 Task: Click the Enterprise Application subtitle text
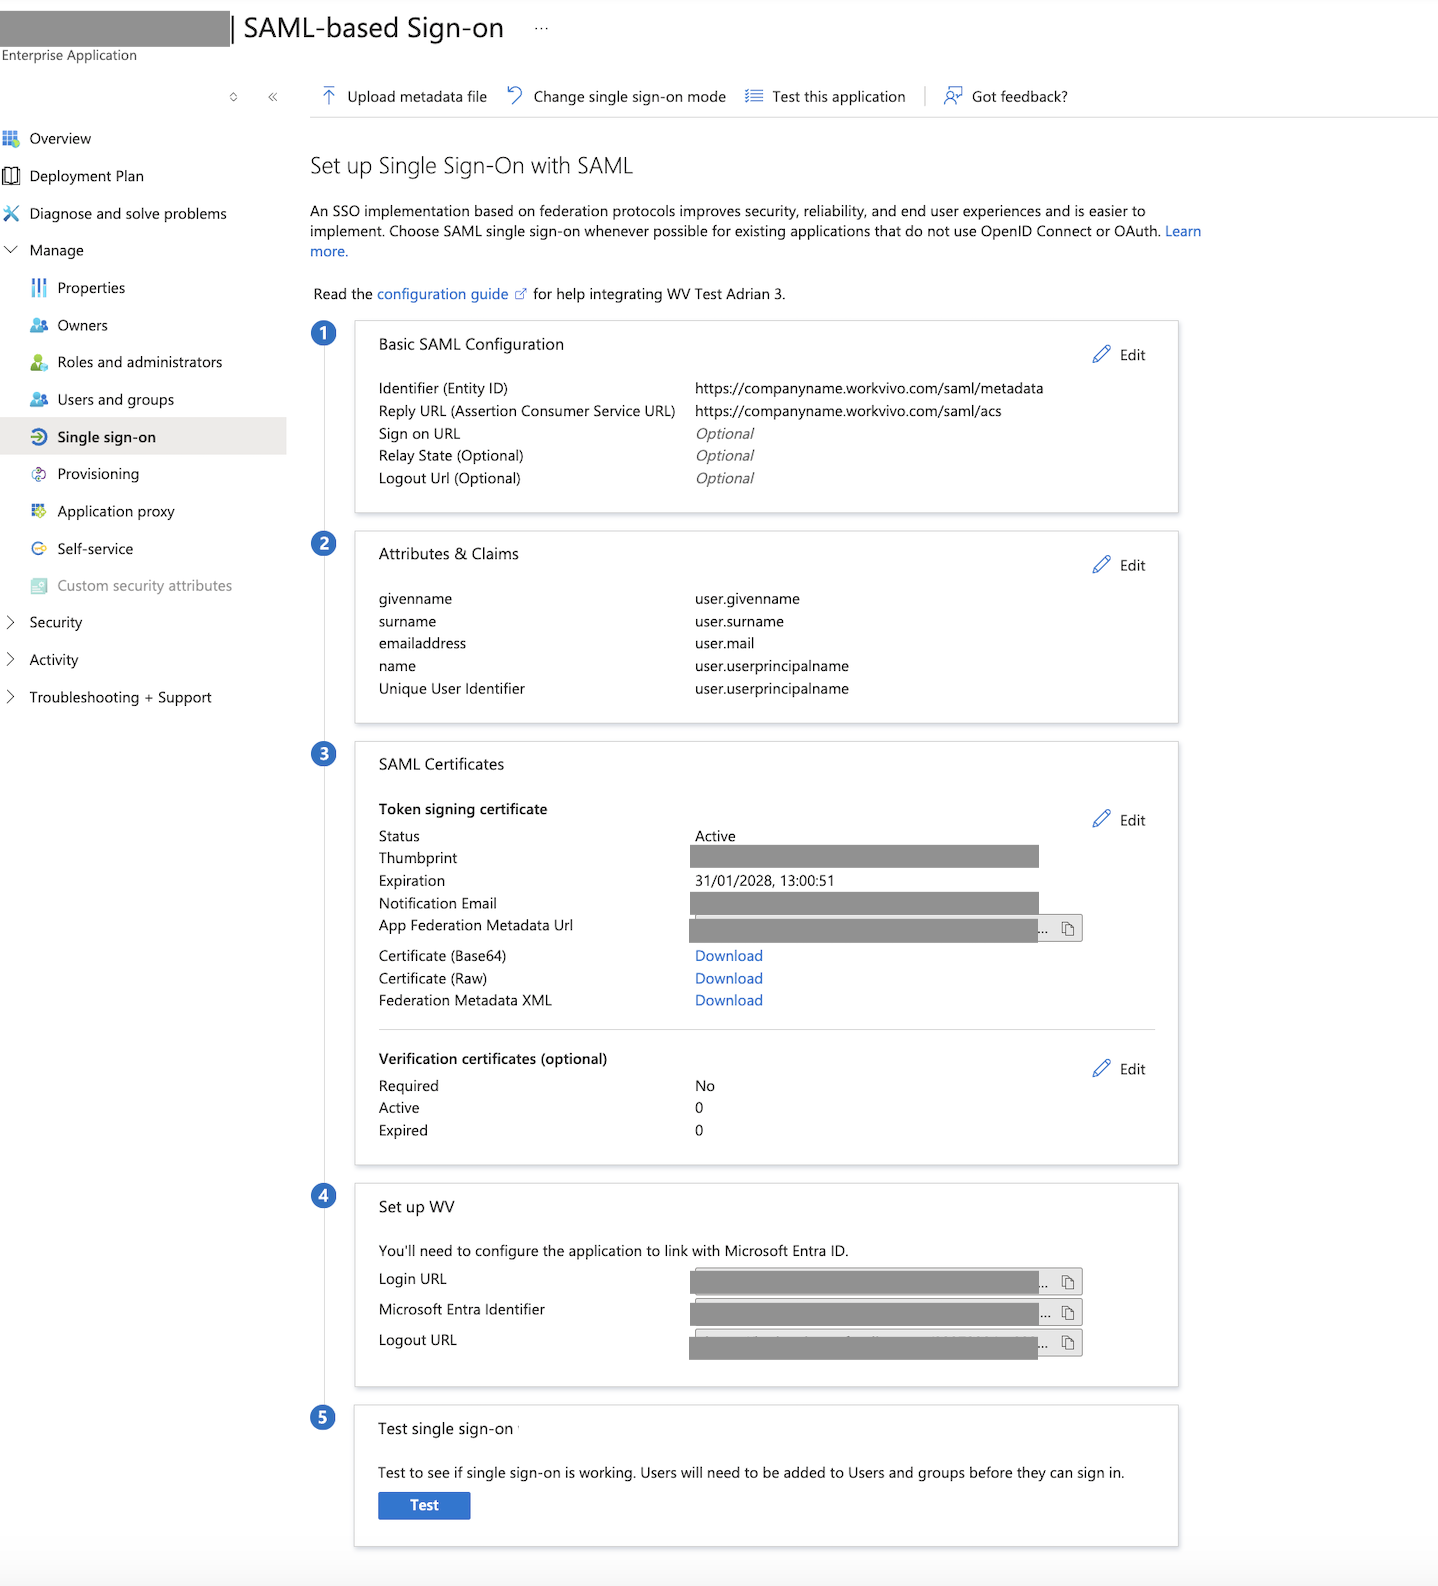click(69, 55)
